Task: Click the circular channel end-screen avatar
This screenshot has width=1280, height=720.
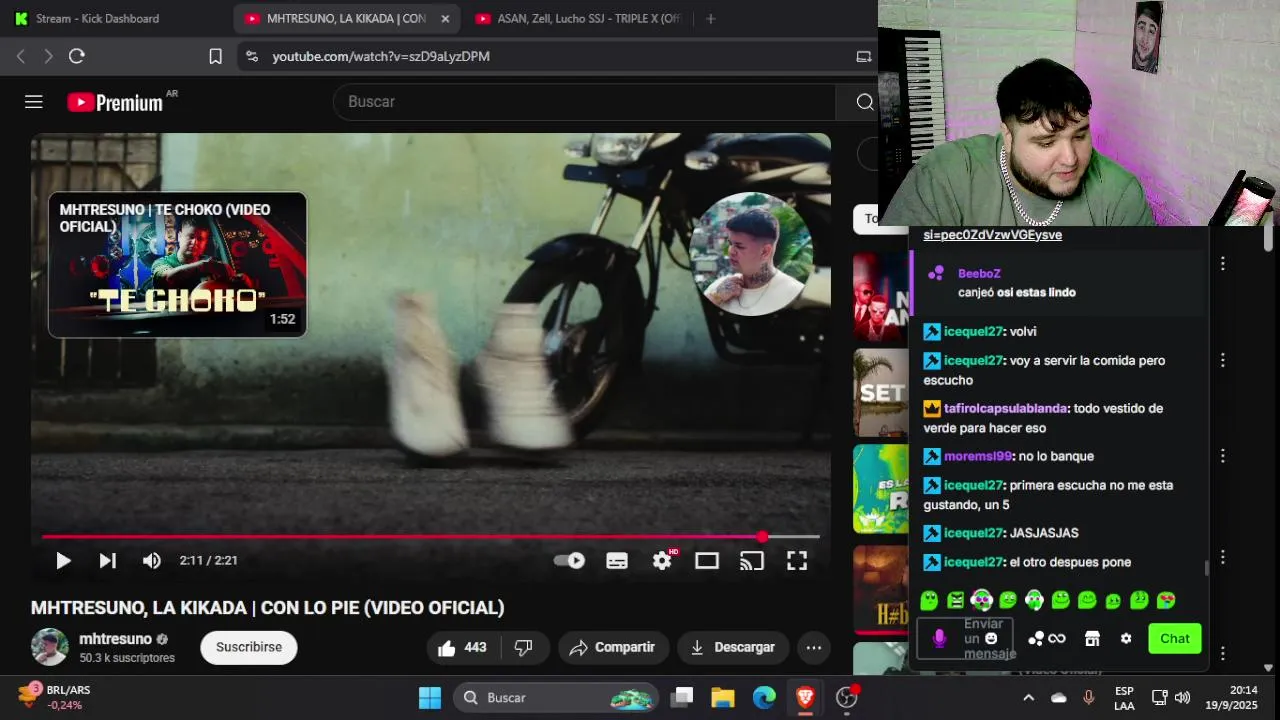Action: [751, 254]
